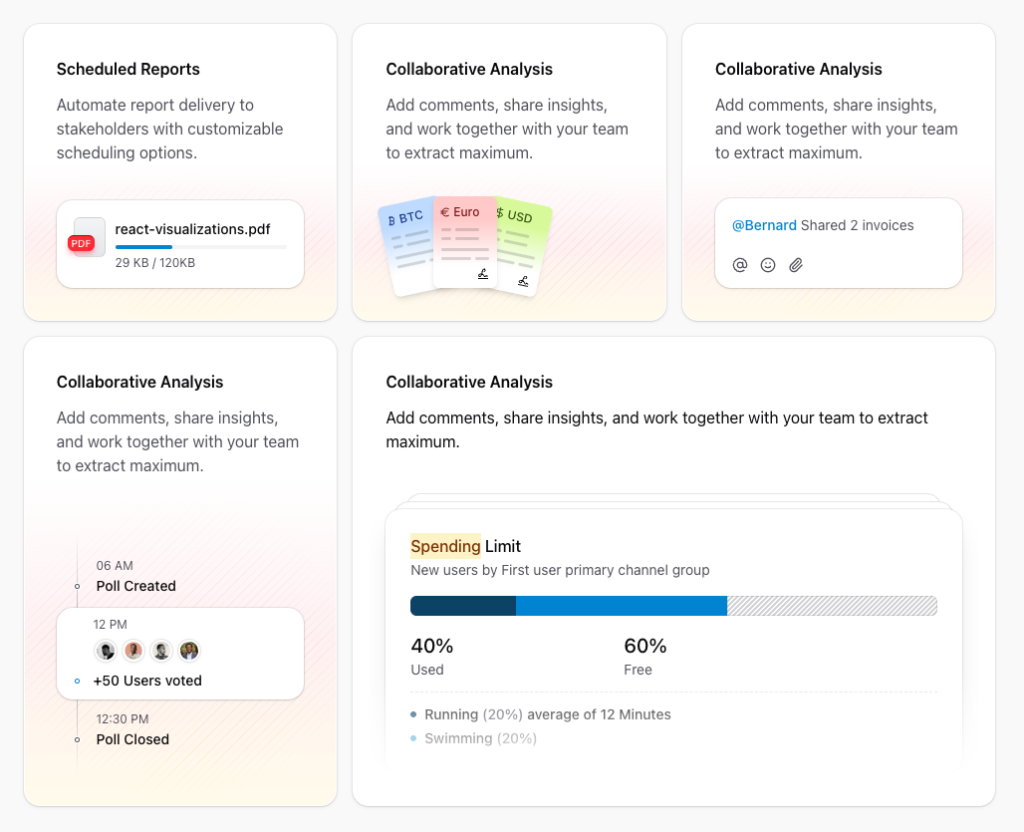Select the Euro invoice card header
The image size is (1024, 832).
[x=464, y=212]
